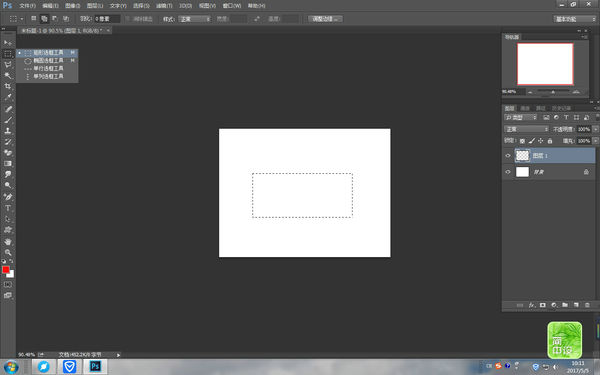The height and width of the screenshot is (375, 600).
Task: Hide the 图层 1 layer eye icon
Action: click(508, 156)
